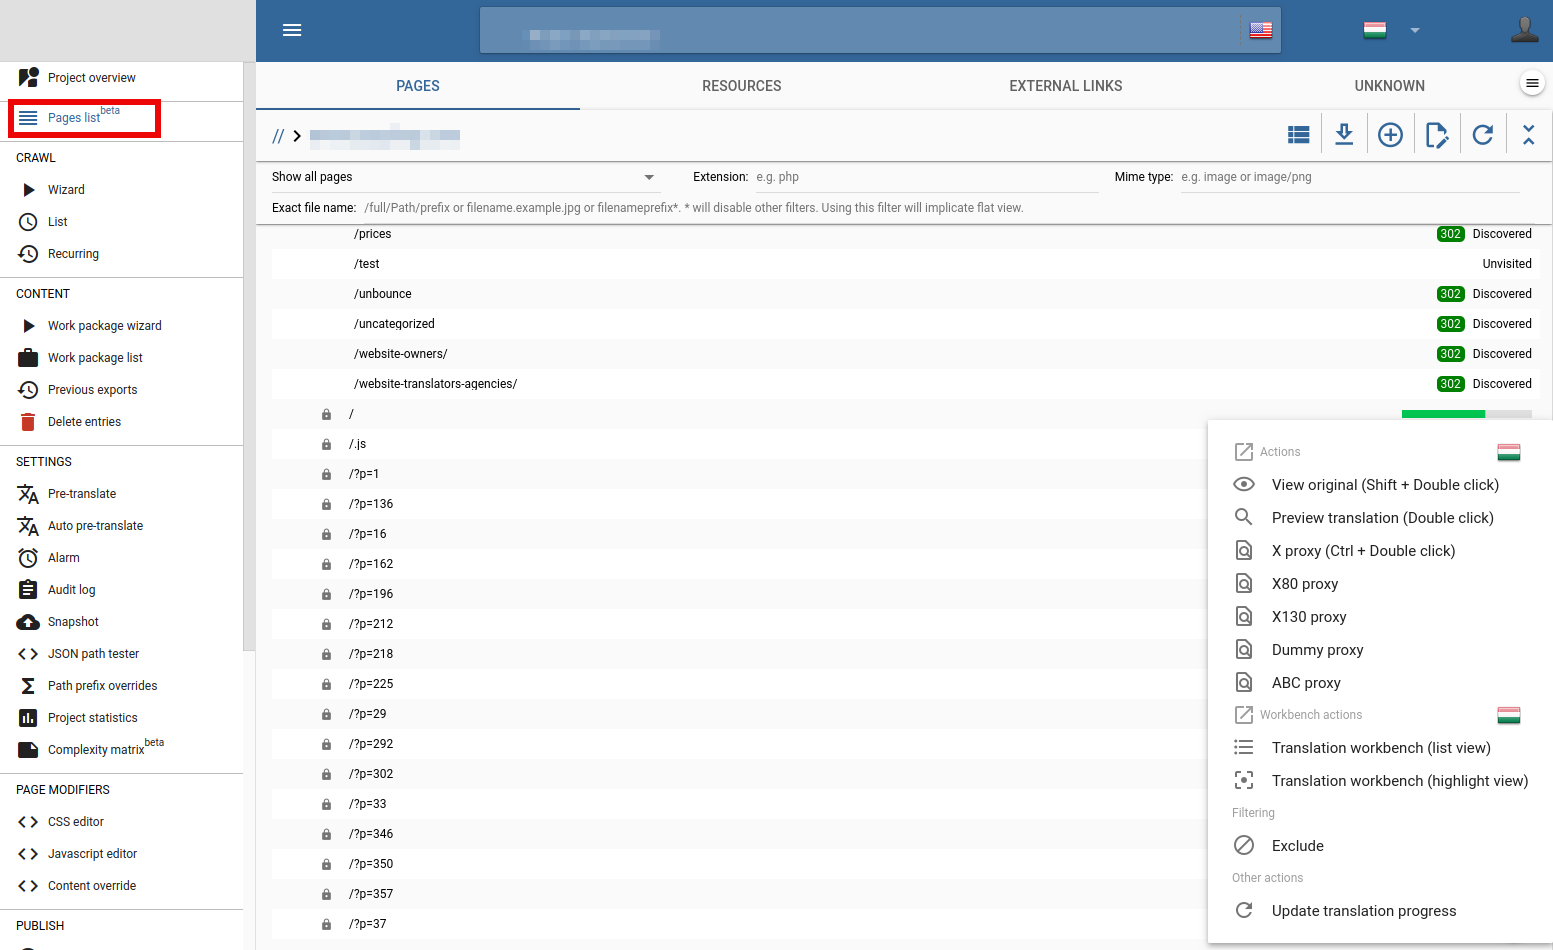Open the Recurring crawl item
Screen dimensions: 1553x950
click(x=73, y=254)
